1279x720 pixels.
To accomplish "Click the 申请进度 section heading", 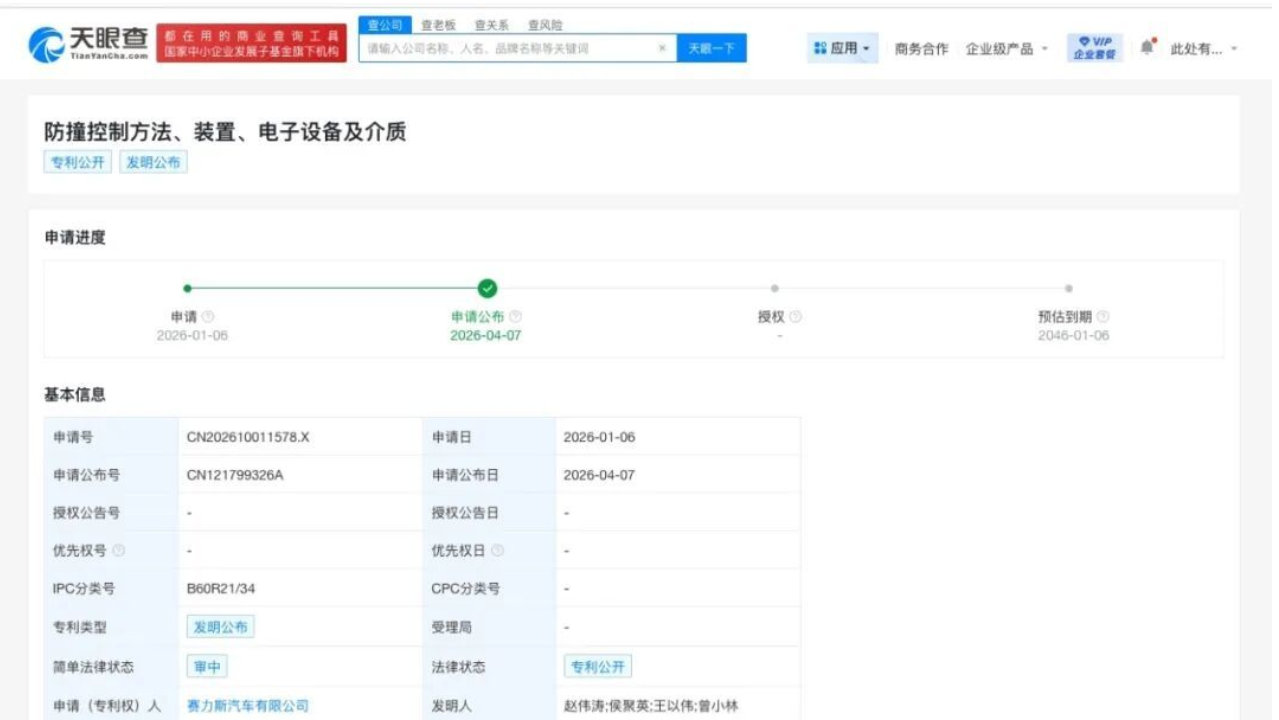I will pos(75,237).
